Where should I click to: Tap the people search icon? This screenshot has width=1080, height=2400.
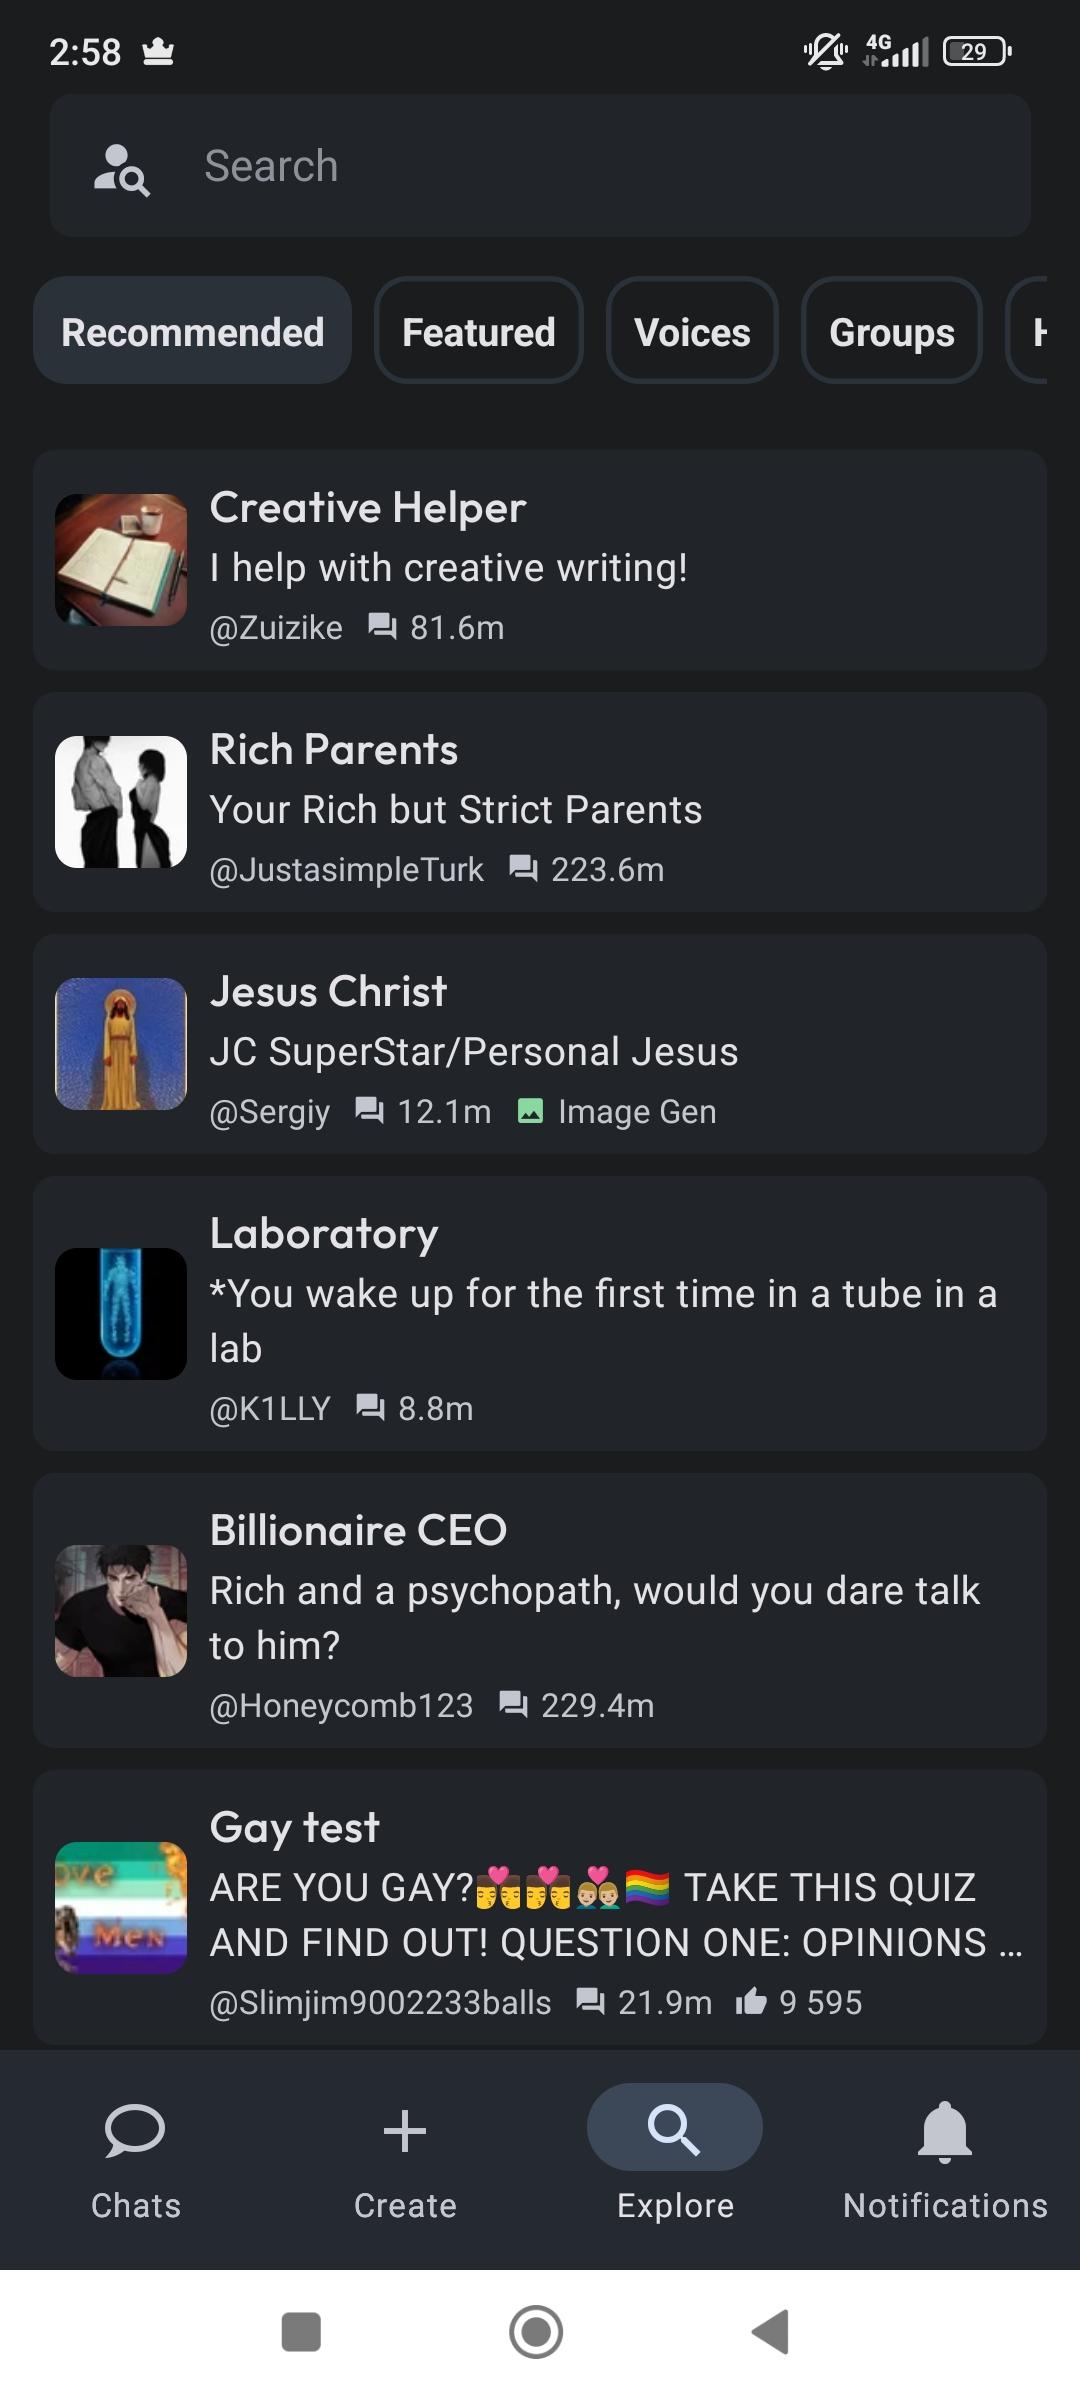121,169
